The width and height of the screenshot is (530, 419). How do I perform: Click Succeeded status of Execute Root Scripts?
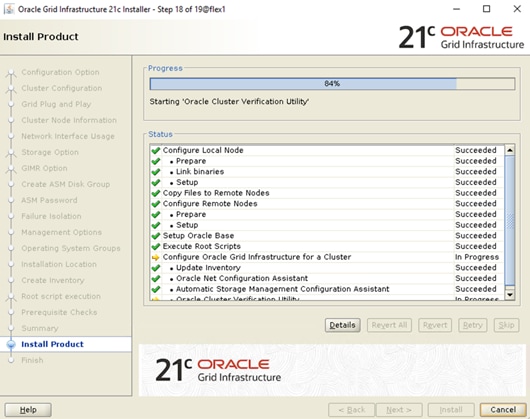tap(476, 246)
